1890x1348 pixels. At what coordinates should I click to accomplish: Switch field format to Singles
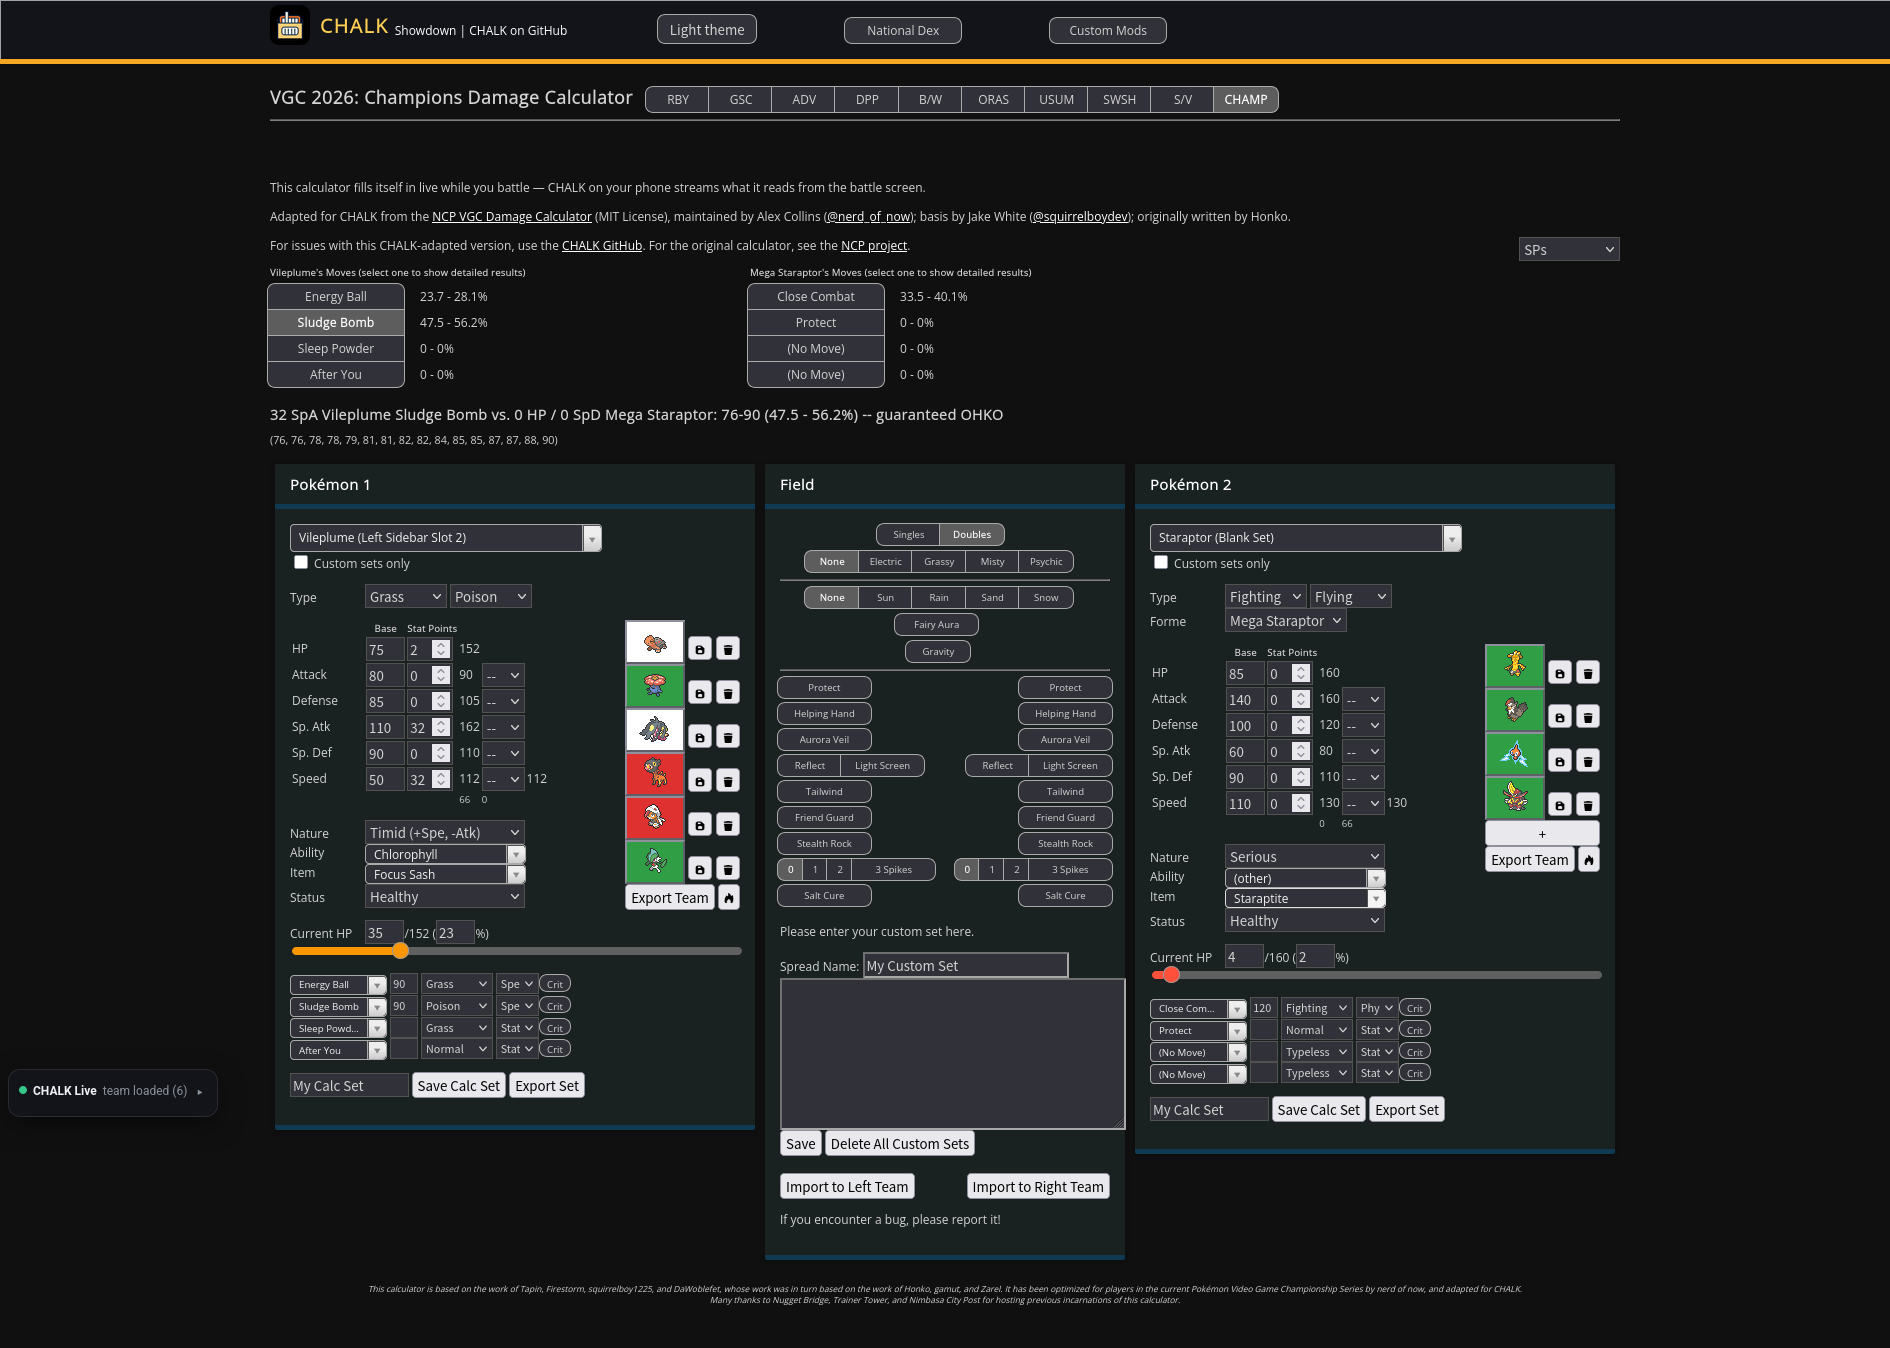click(x=908, y=535)
